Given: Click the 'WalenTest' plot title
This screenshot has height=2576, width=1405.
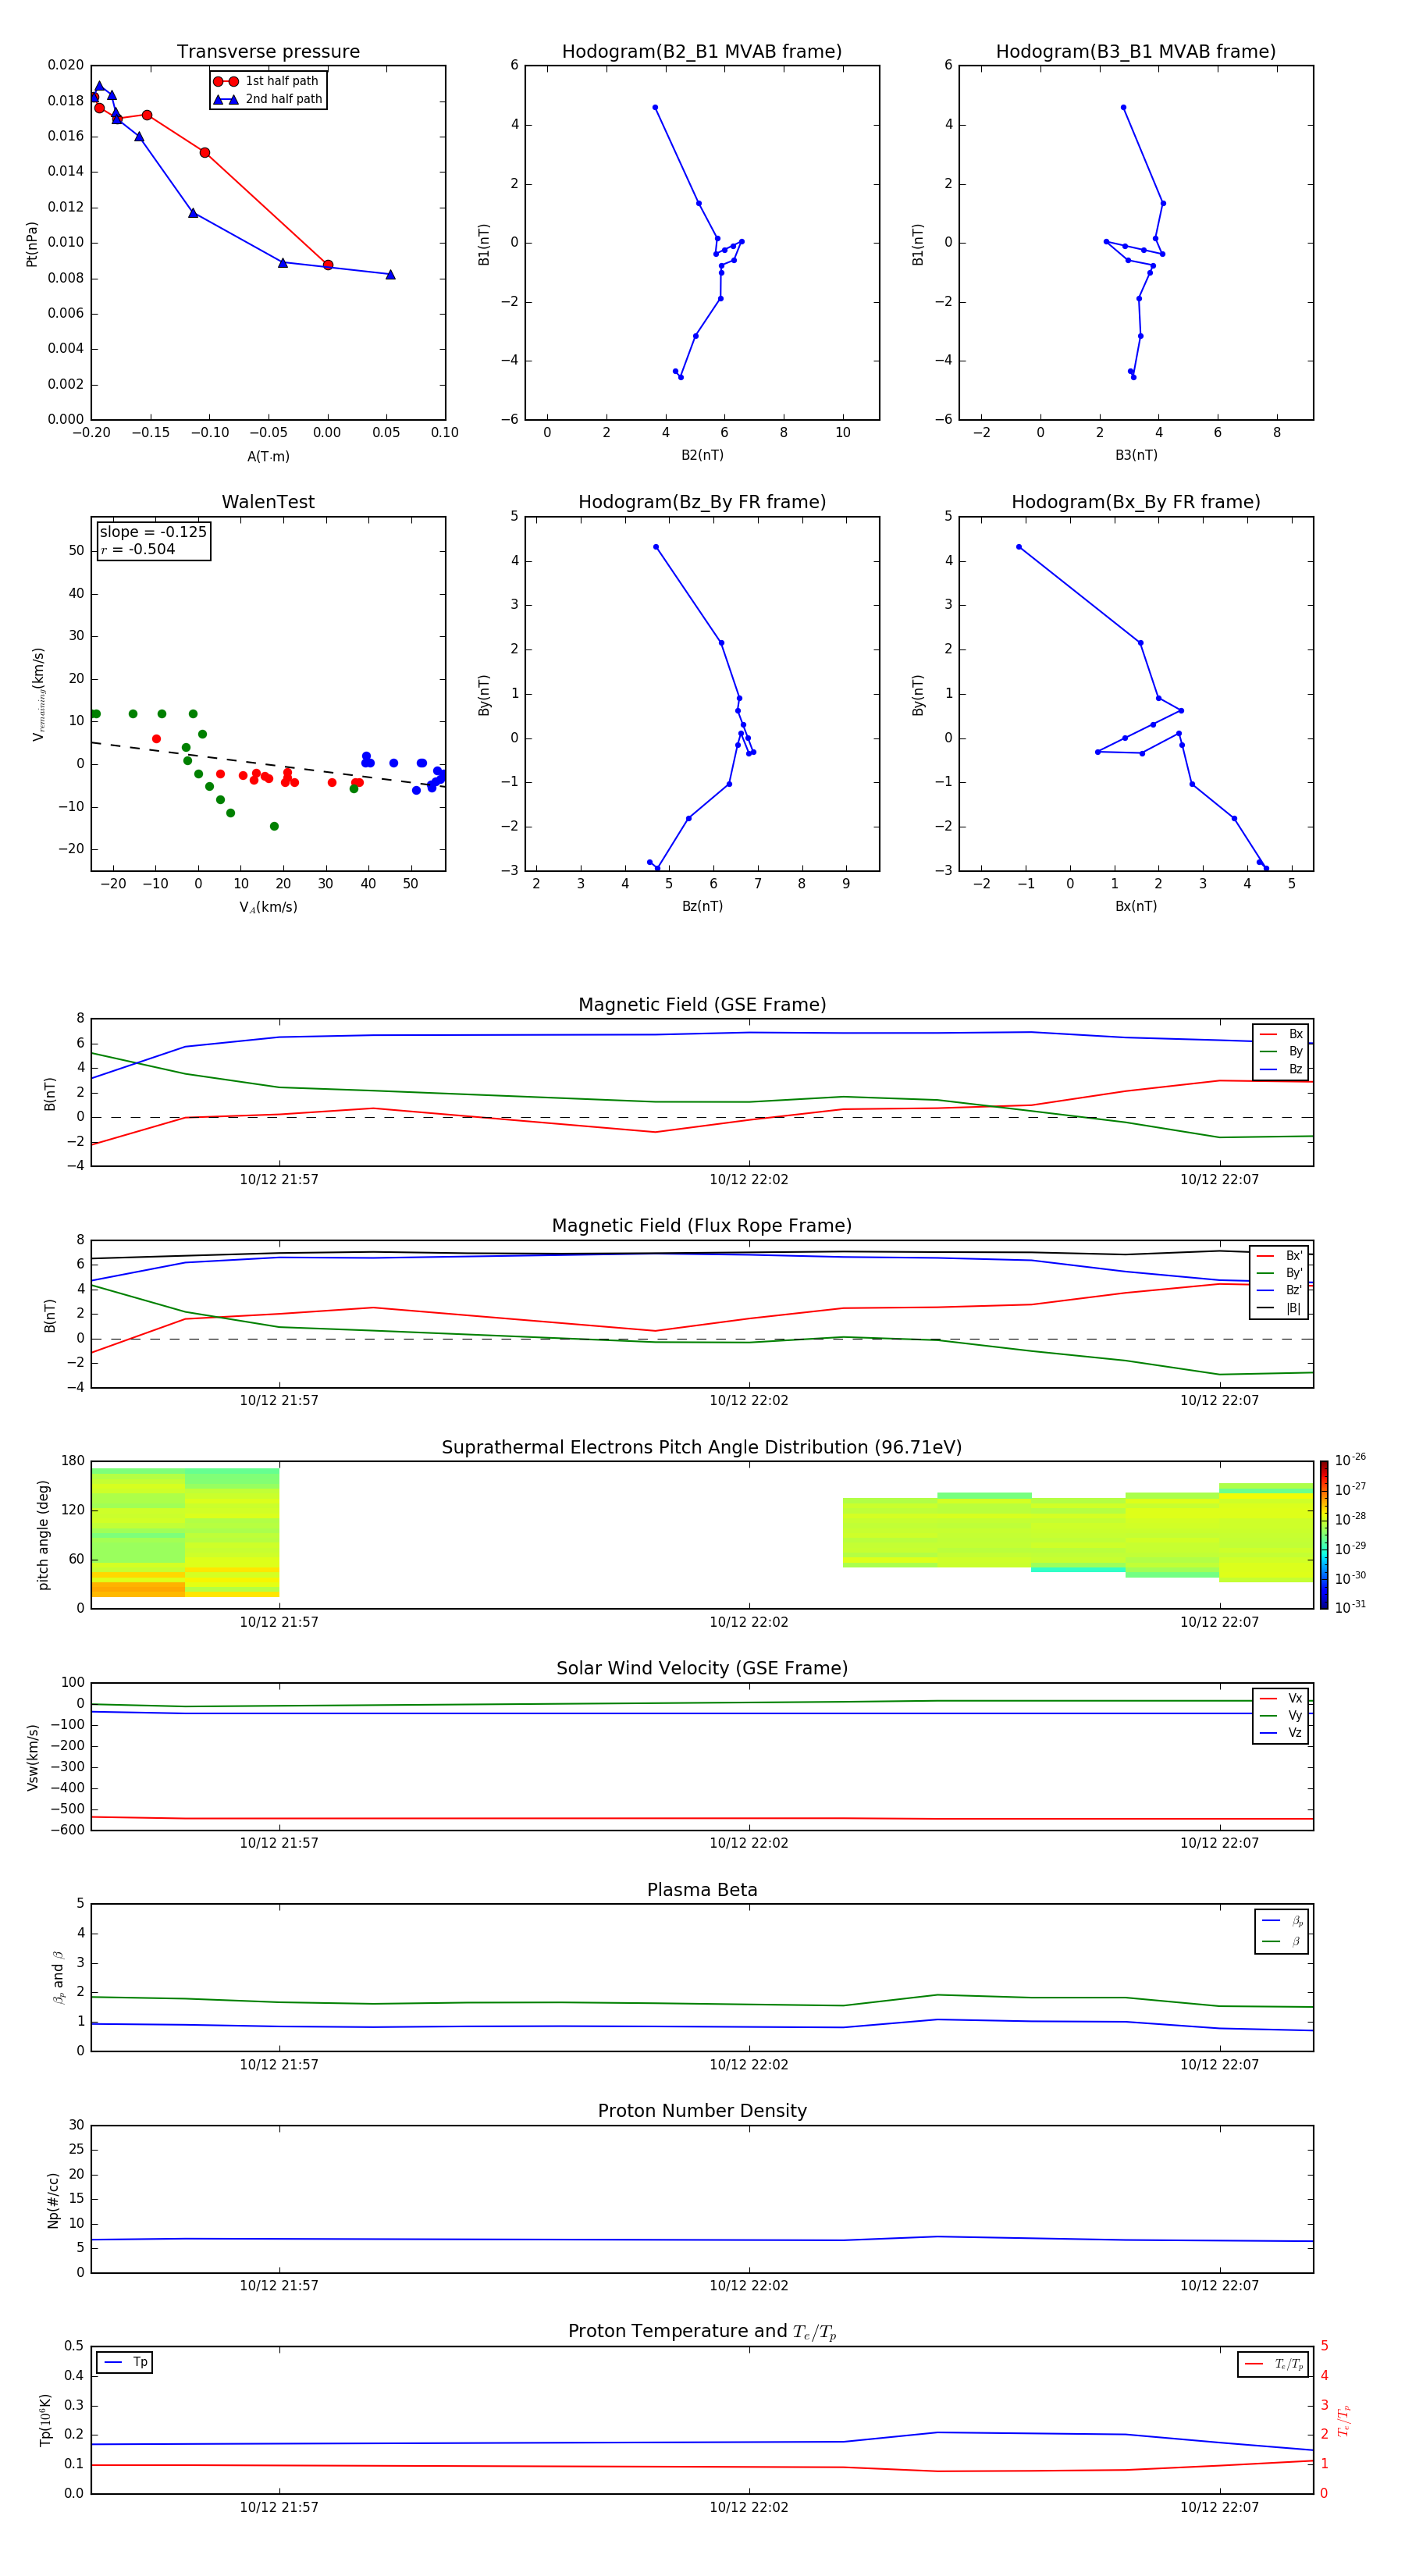Looking at the screenshot, I should 268,502.
